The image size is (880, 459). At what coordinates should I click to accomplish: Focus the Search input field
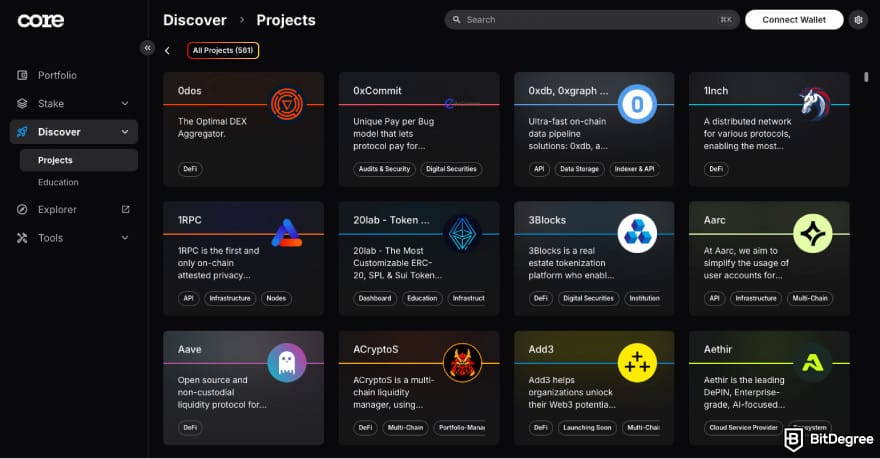pos(592,20)
